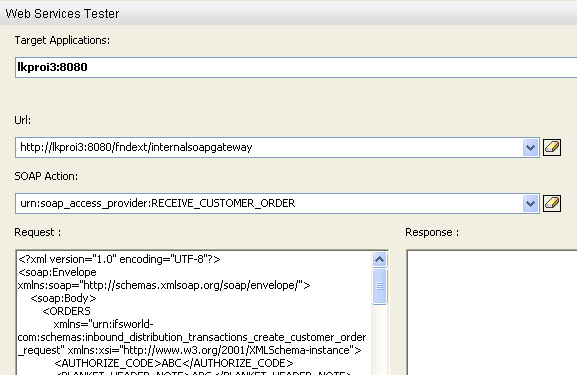Image resolution: width=577 pixels, height=375 pixels.
Task: Click the xmlns="urn:ifsworld-" line
Action: click(x=103, y=324)
